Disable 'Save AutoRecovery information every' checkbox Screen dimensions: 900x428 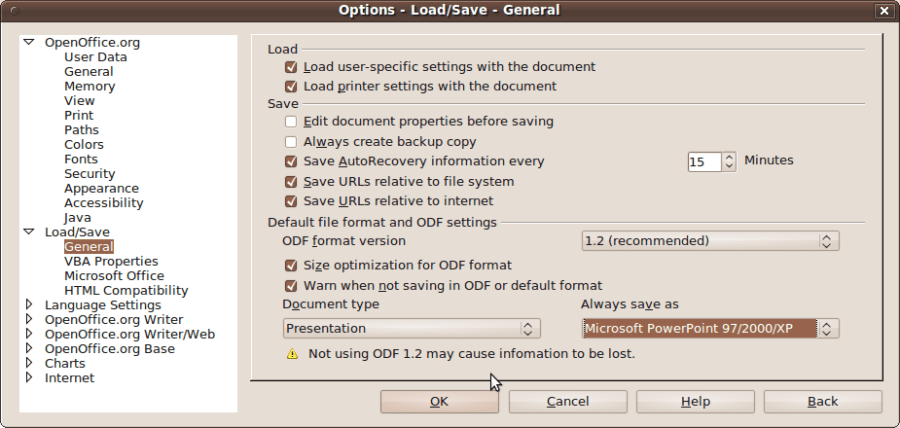(x=291, y=162)
